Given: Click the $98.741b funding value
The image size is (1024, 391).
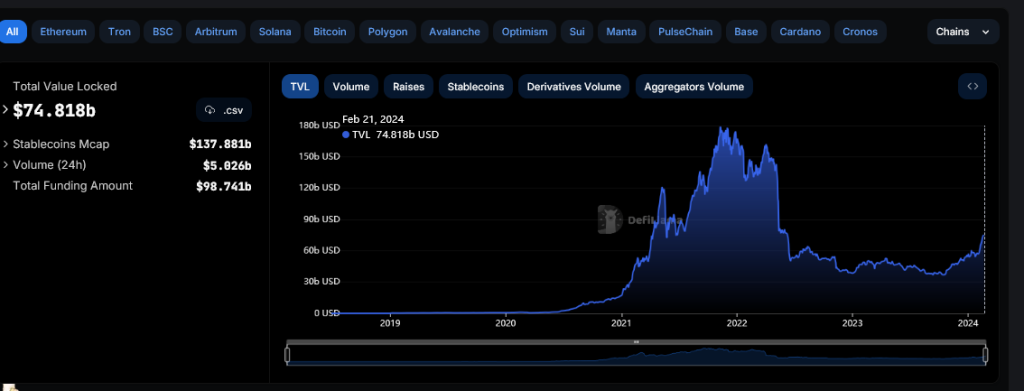Looking at the screenshot, I should point(223,186).
